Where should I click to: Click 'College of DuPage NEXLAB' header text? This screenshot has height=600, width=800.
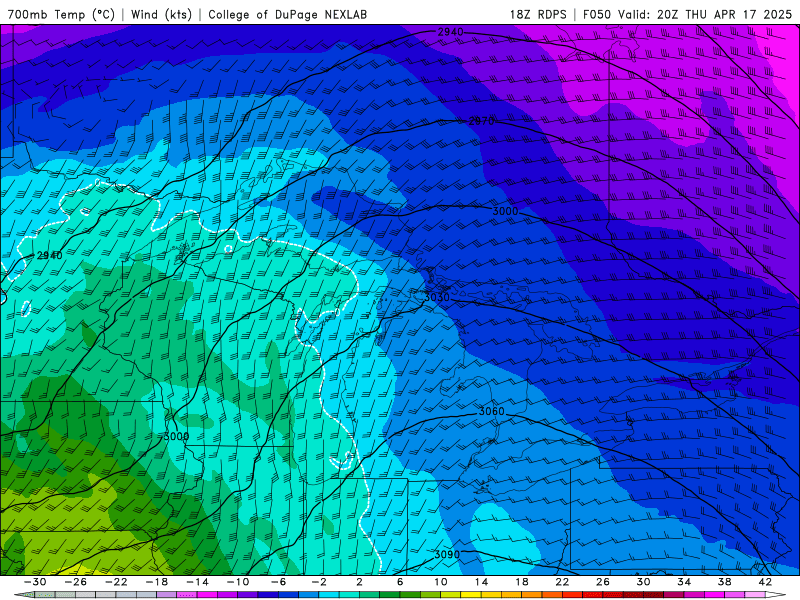click(287, 14)
